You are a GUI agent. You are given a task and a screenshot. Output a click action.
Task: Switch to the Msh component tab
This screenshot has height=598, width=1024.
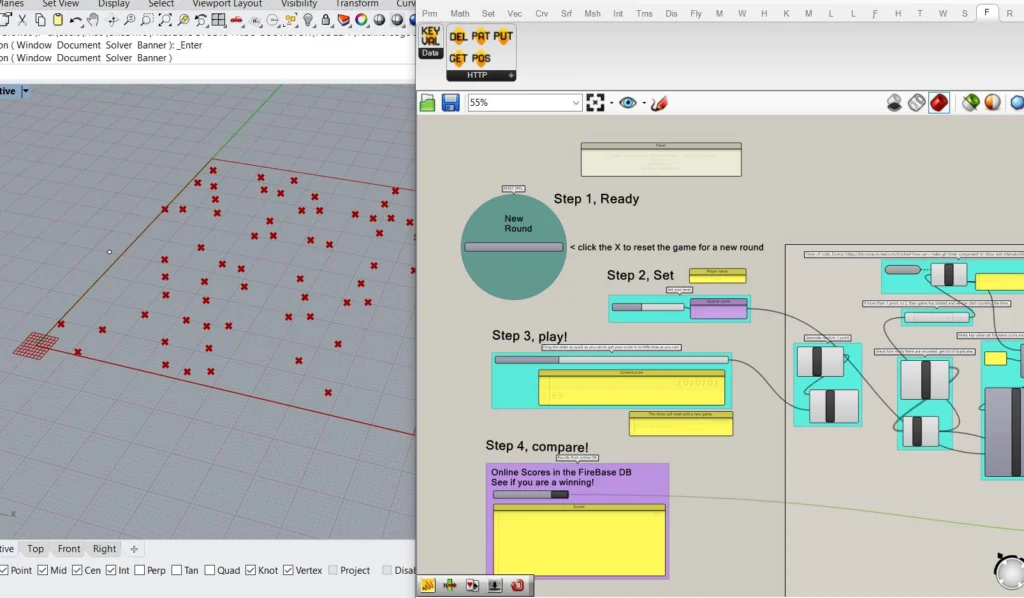tap(592, 13)
